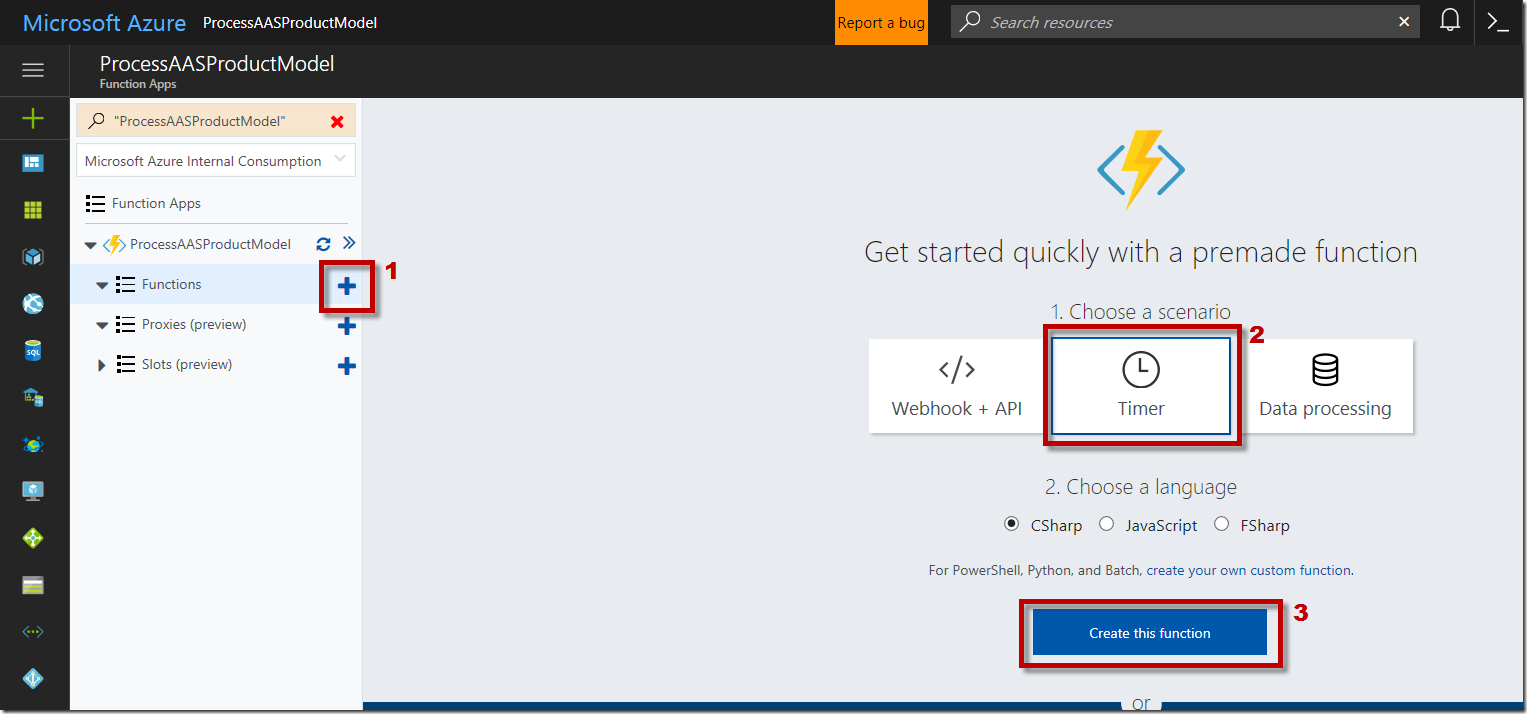This screenshot has width=1527, height=714.
Task: Launch Cloud Shell from the top bar
Action: coord(1498,22)
